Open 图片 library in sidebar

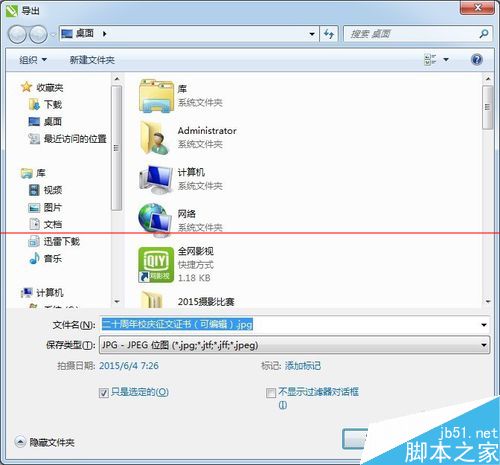coord(53,208)
